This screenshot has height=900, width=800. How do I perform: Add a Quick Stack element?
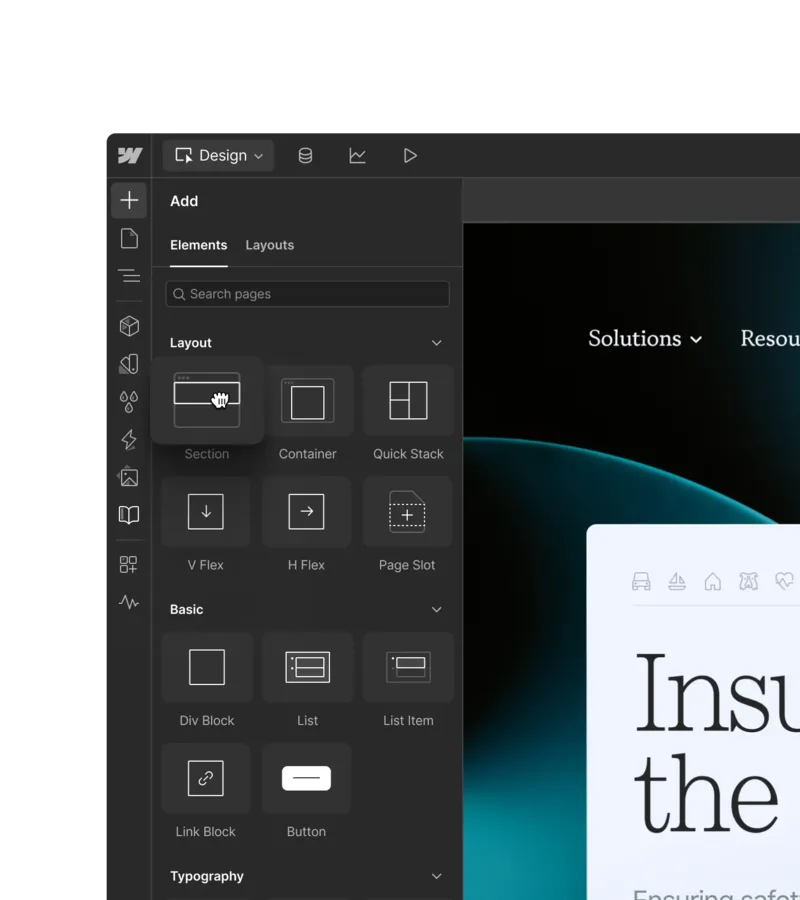pos(407,401)
